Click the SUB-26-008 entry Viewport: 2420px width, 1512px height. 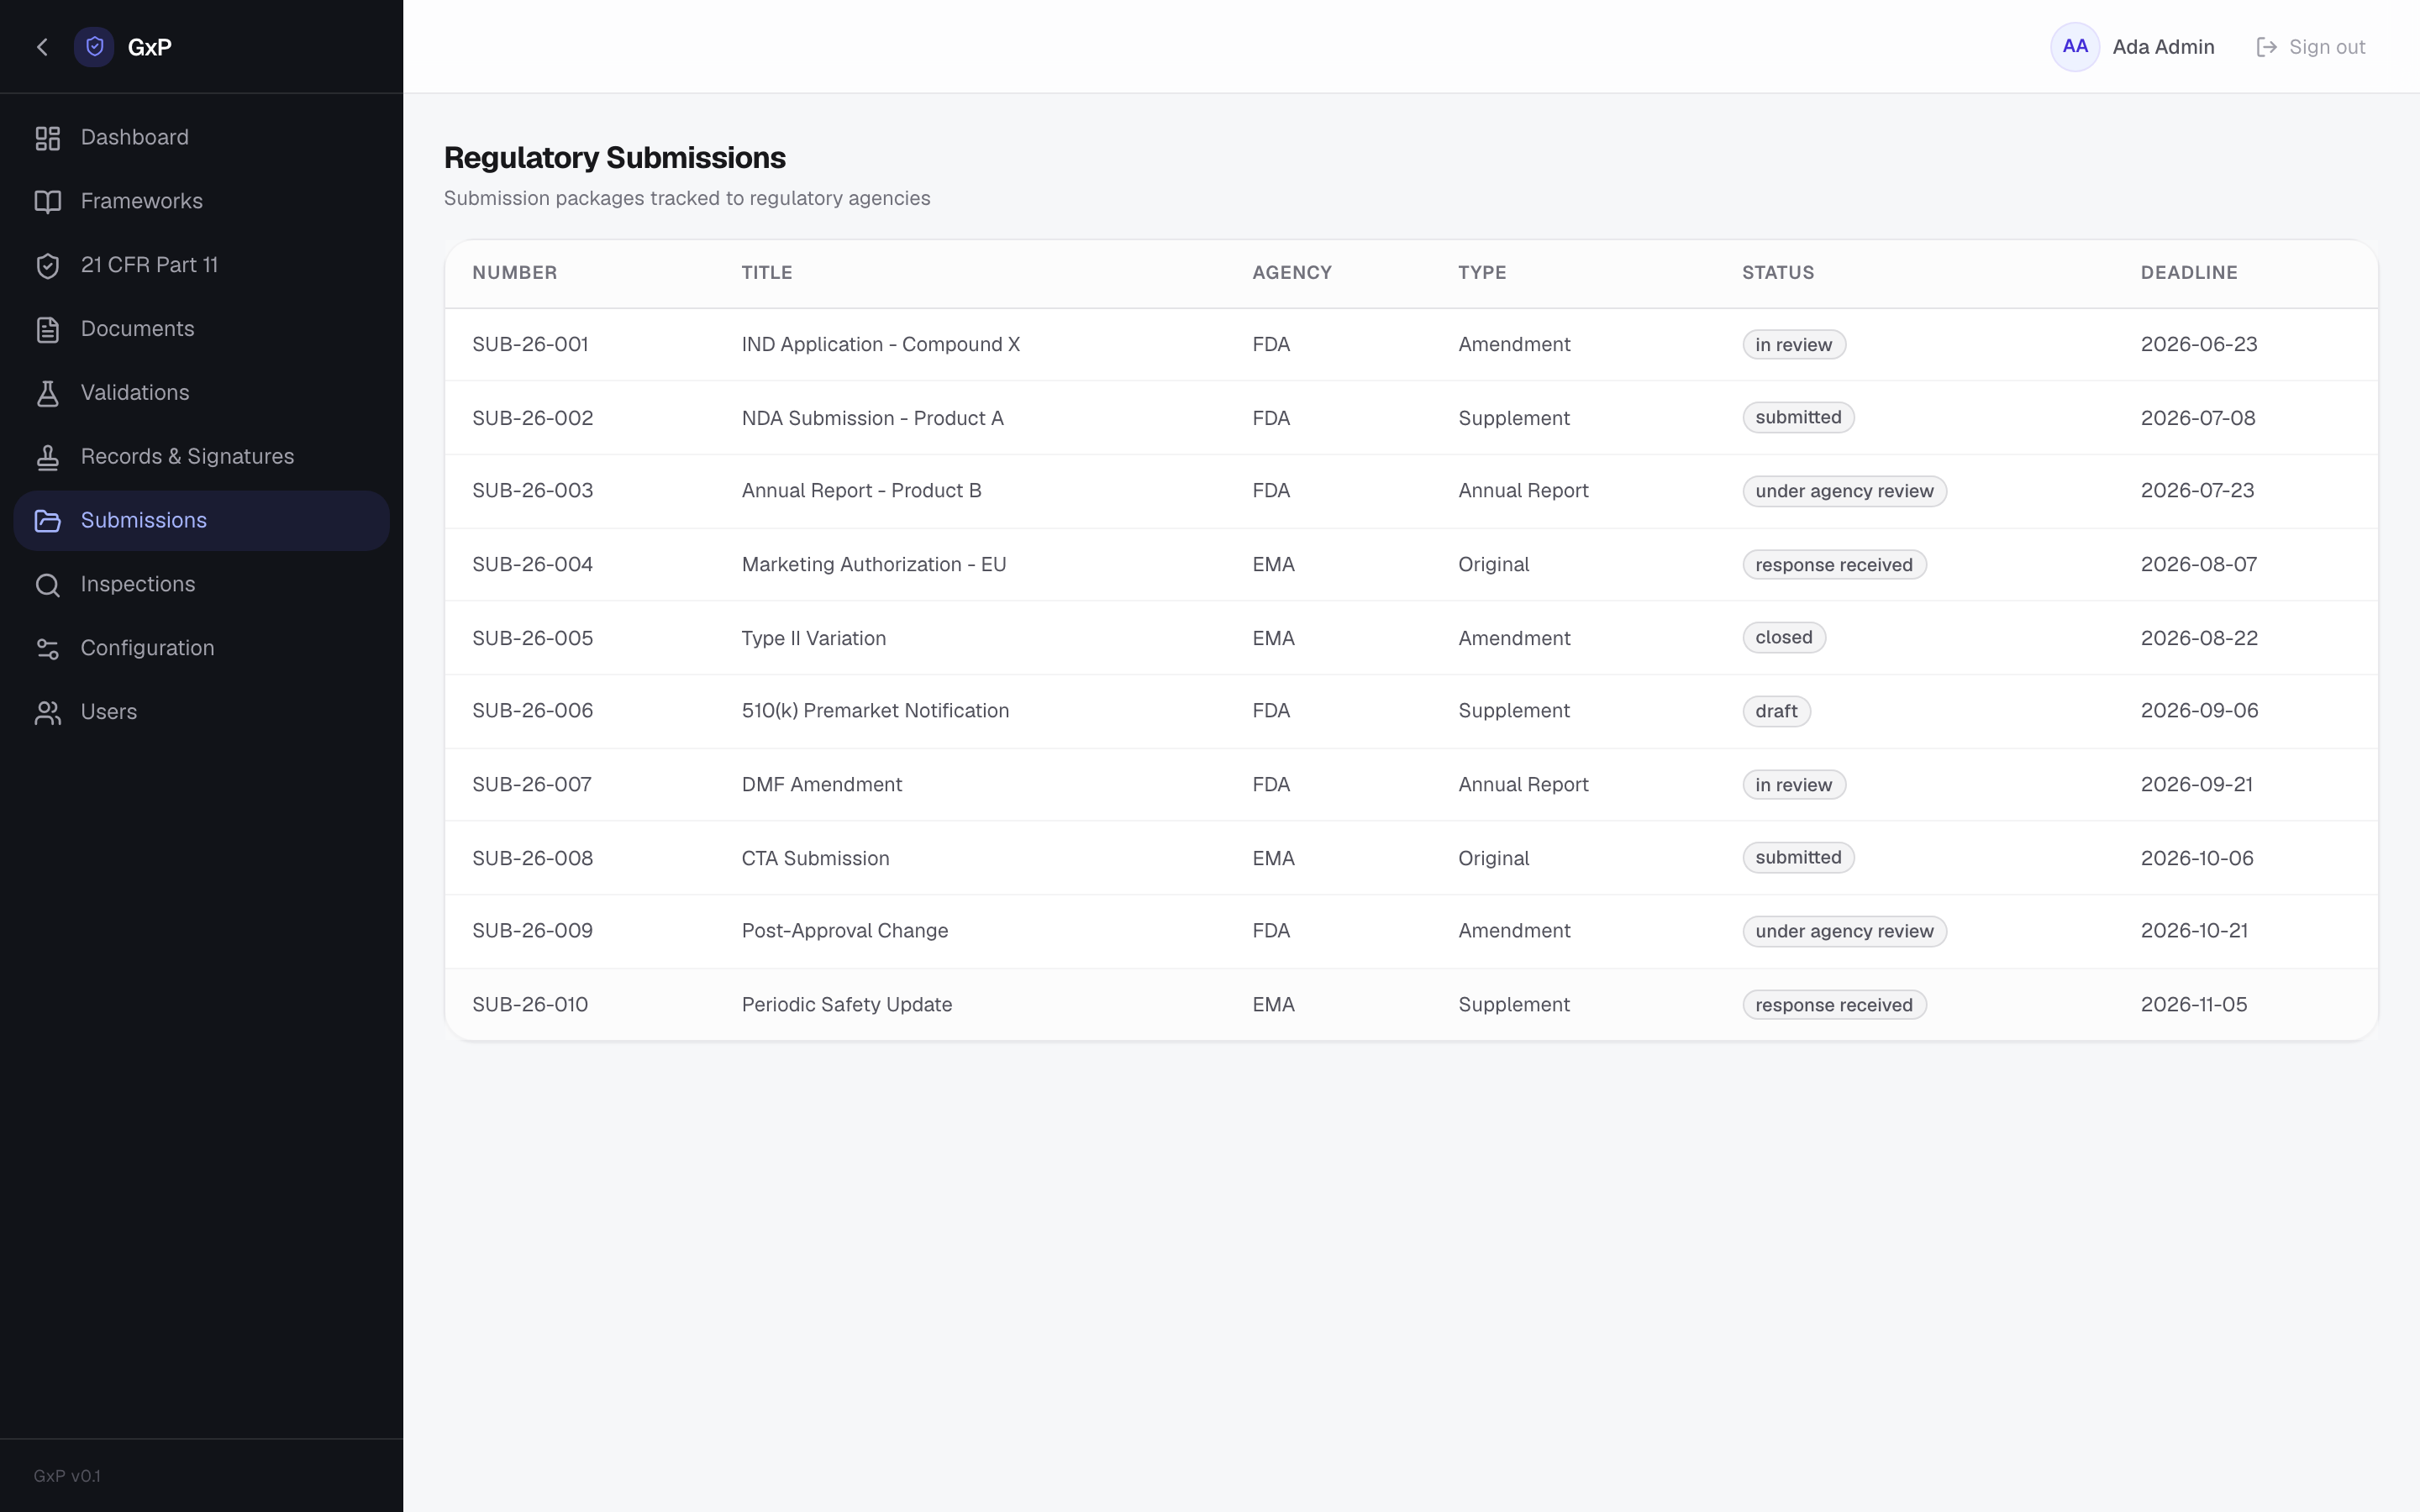click(532, 858)
